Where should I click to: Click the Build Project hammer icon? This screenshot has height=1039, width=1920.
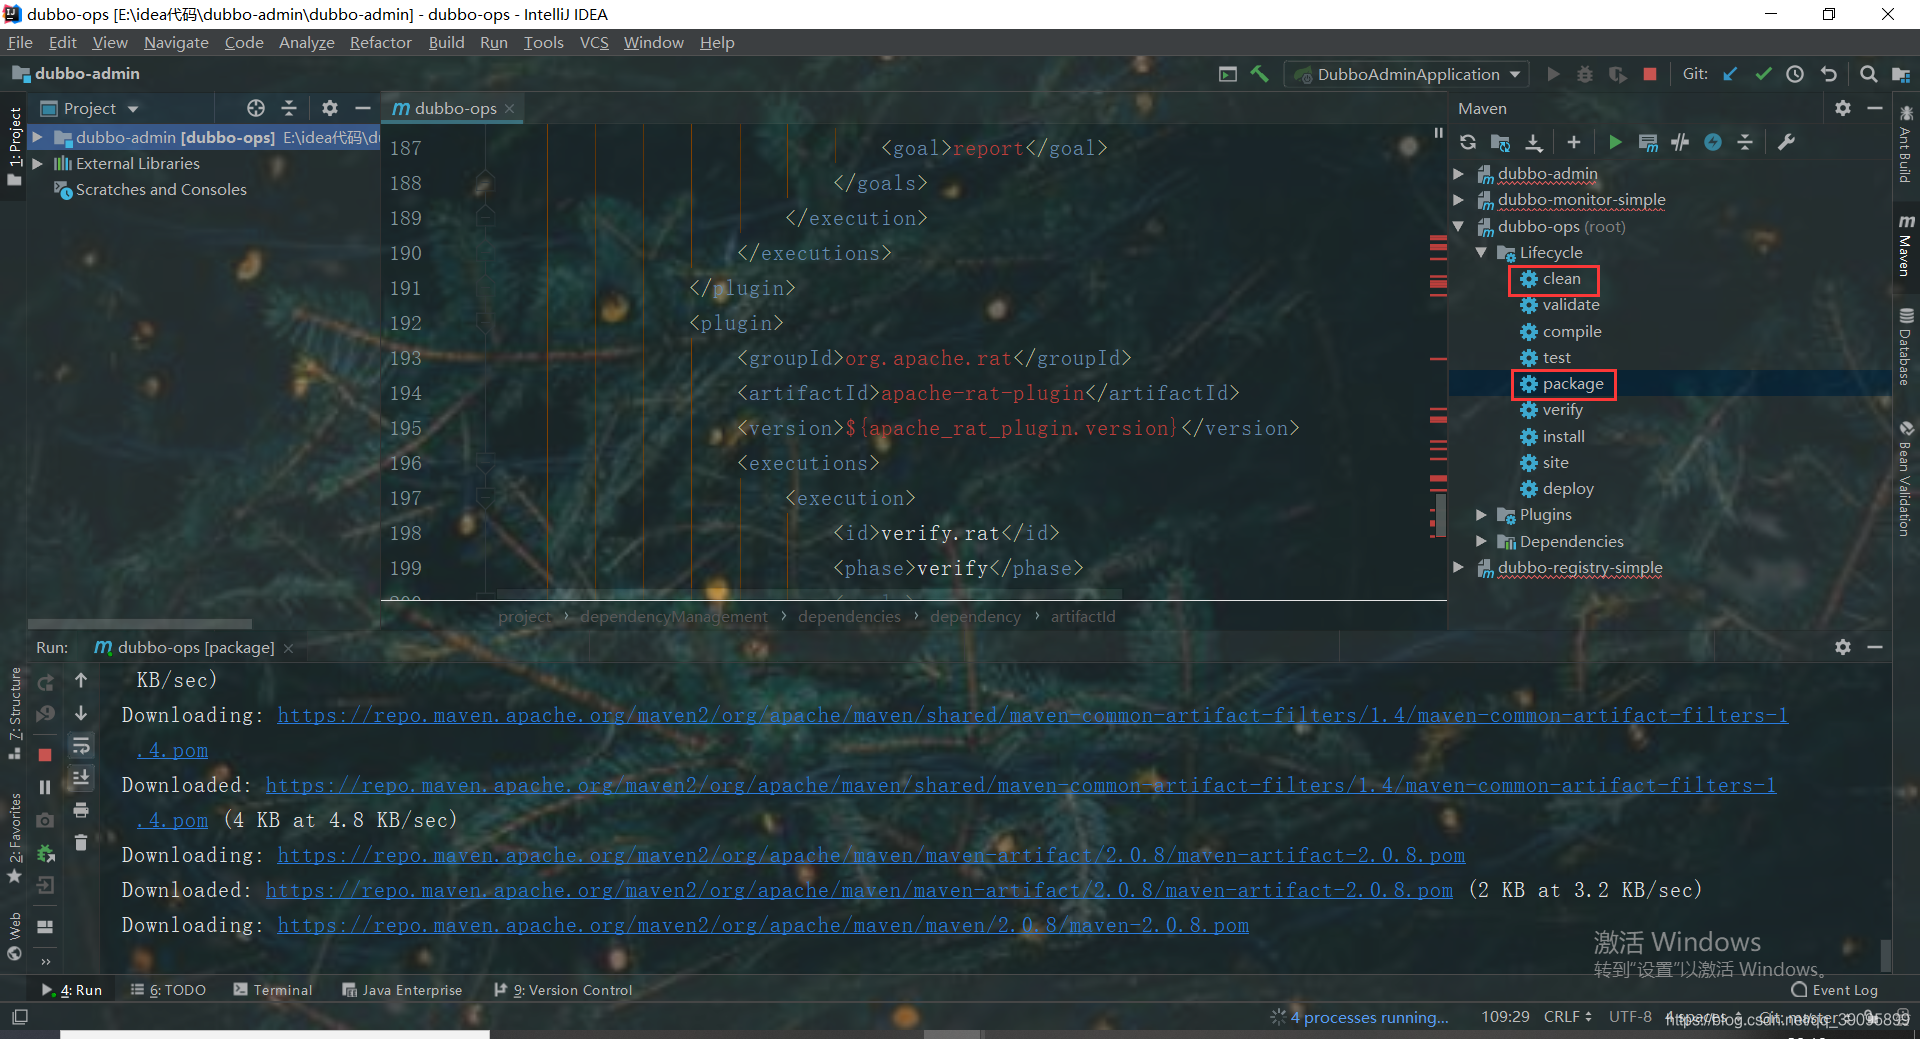click(x=1259, y=74)
